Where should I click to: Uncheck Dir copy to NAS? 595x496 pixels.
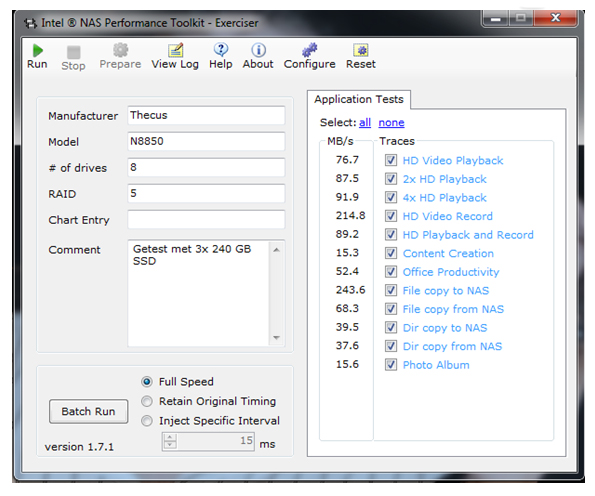click(391, 328)
